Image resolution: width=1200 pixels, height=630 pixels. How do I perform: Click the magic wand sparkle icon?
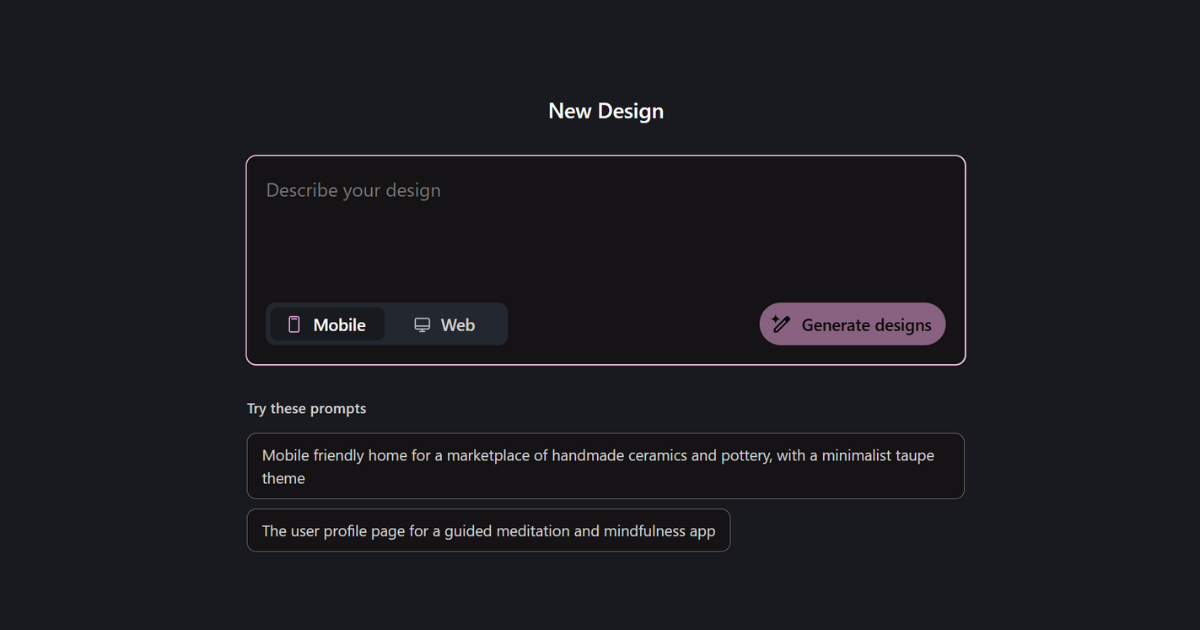pyautogui.click(x=781, y=324)
